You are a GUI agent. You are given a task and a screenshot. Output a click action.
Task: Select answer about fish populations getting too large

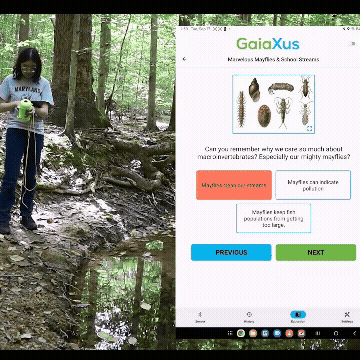pos(273,218)
